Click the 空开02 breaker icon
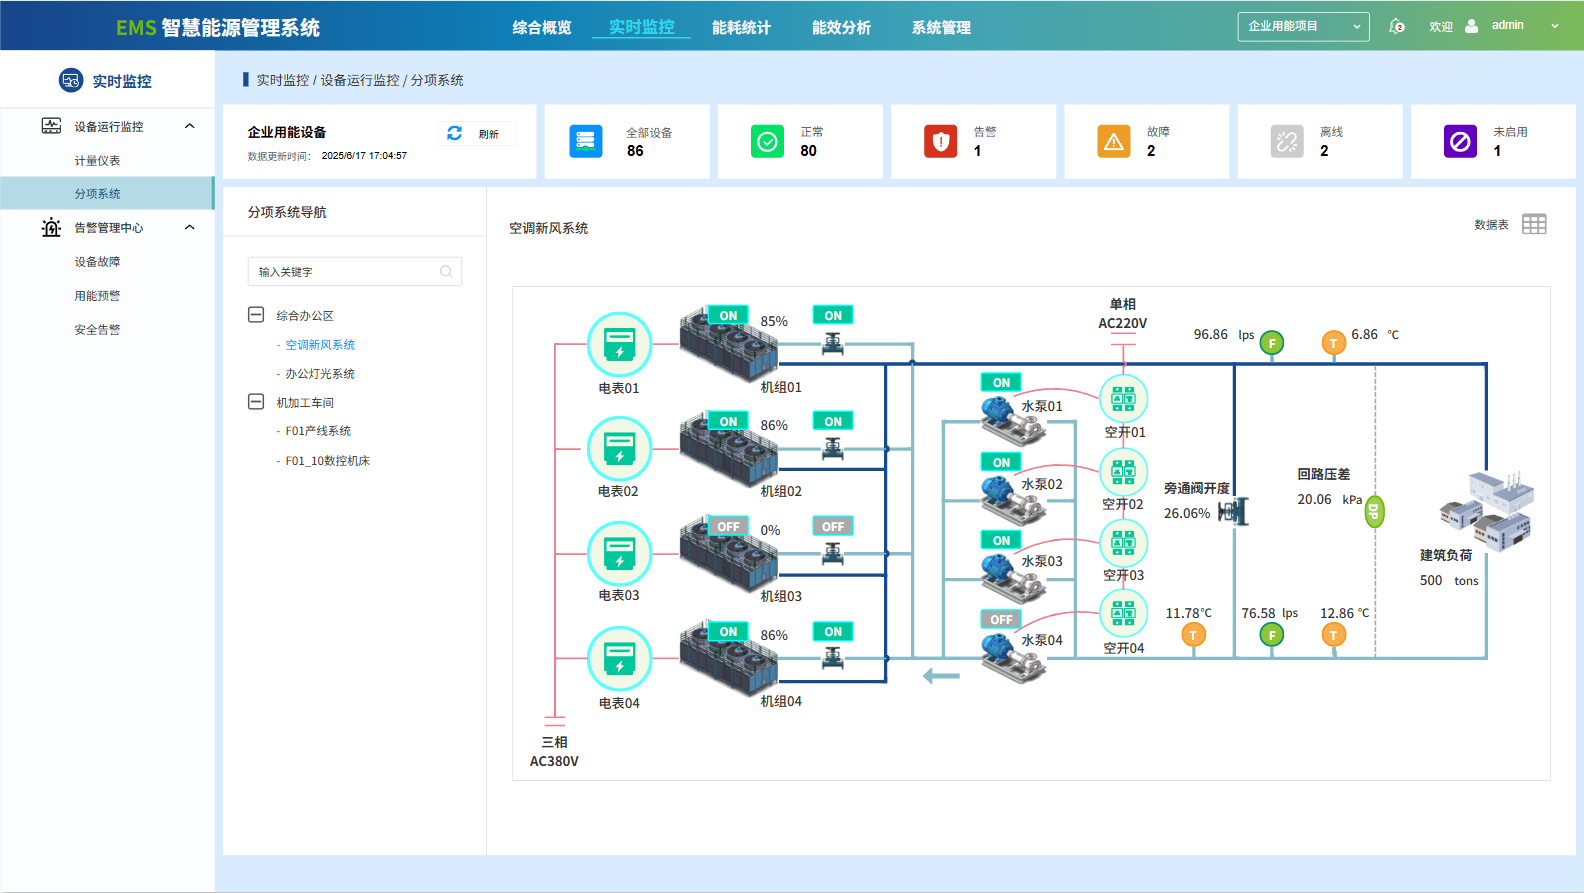This screenshot has width=1584, height=893. [x=1123, y=471]
